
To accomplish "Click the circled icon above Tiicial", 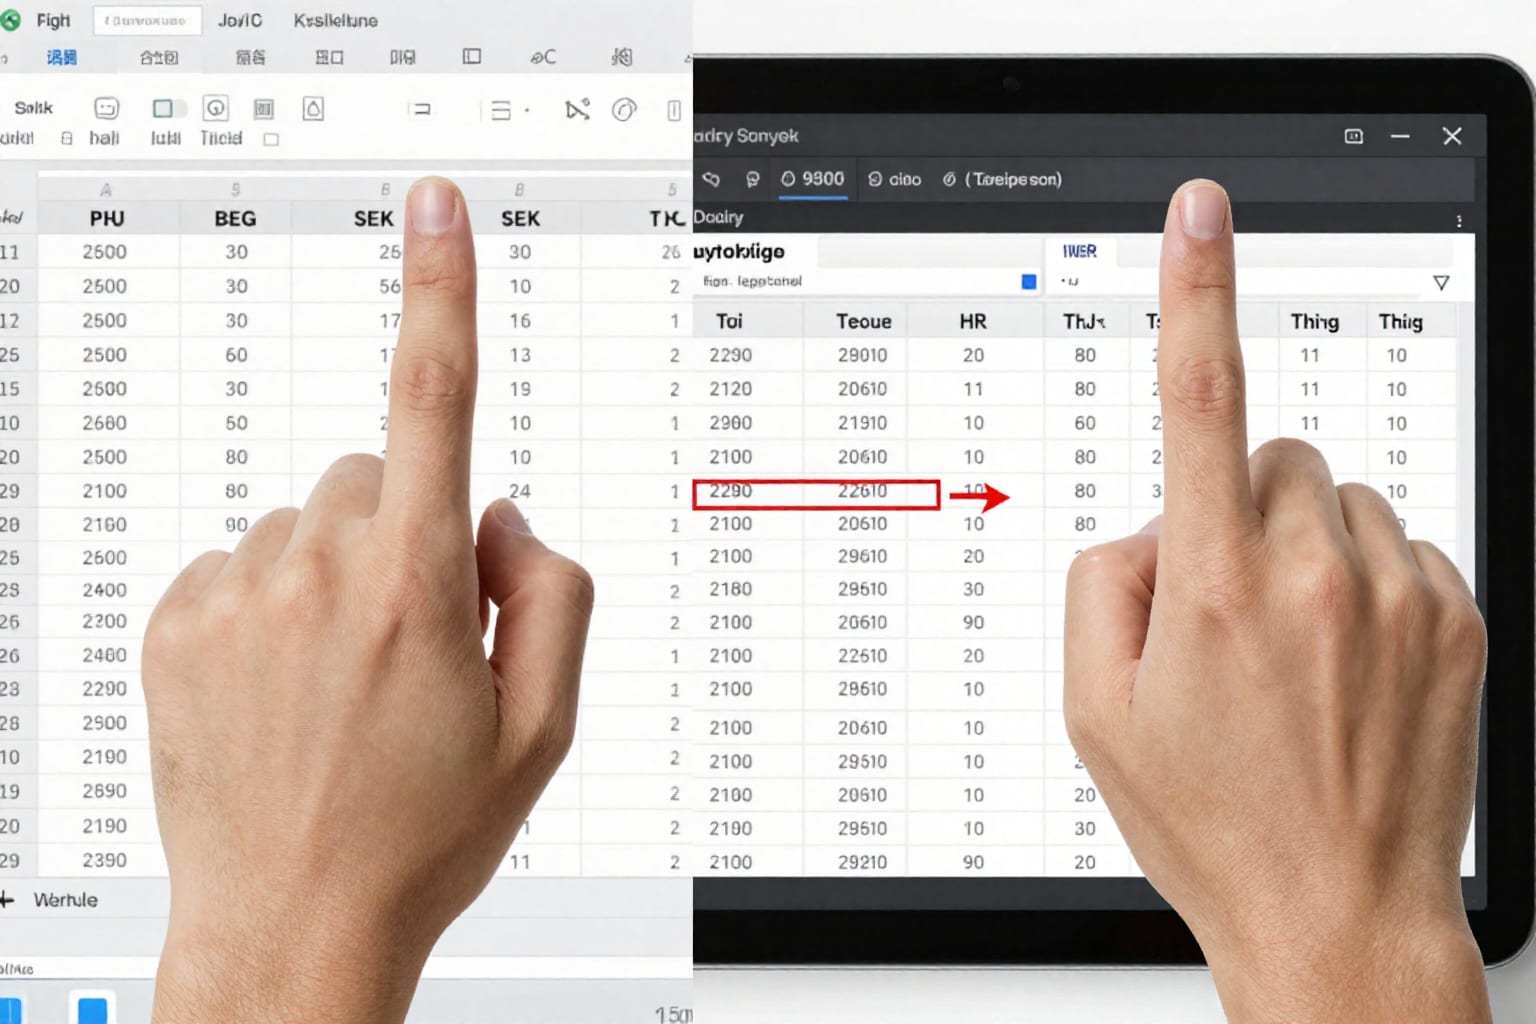I will [x=215, y=108].
